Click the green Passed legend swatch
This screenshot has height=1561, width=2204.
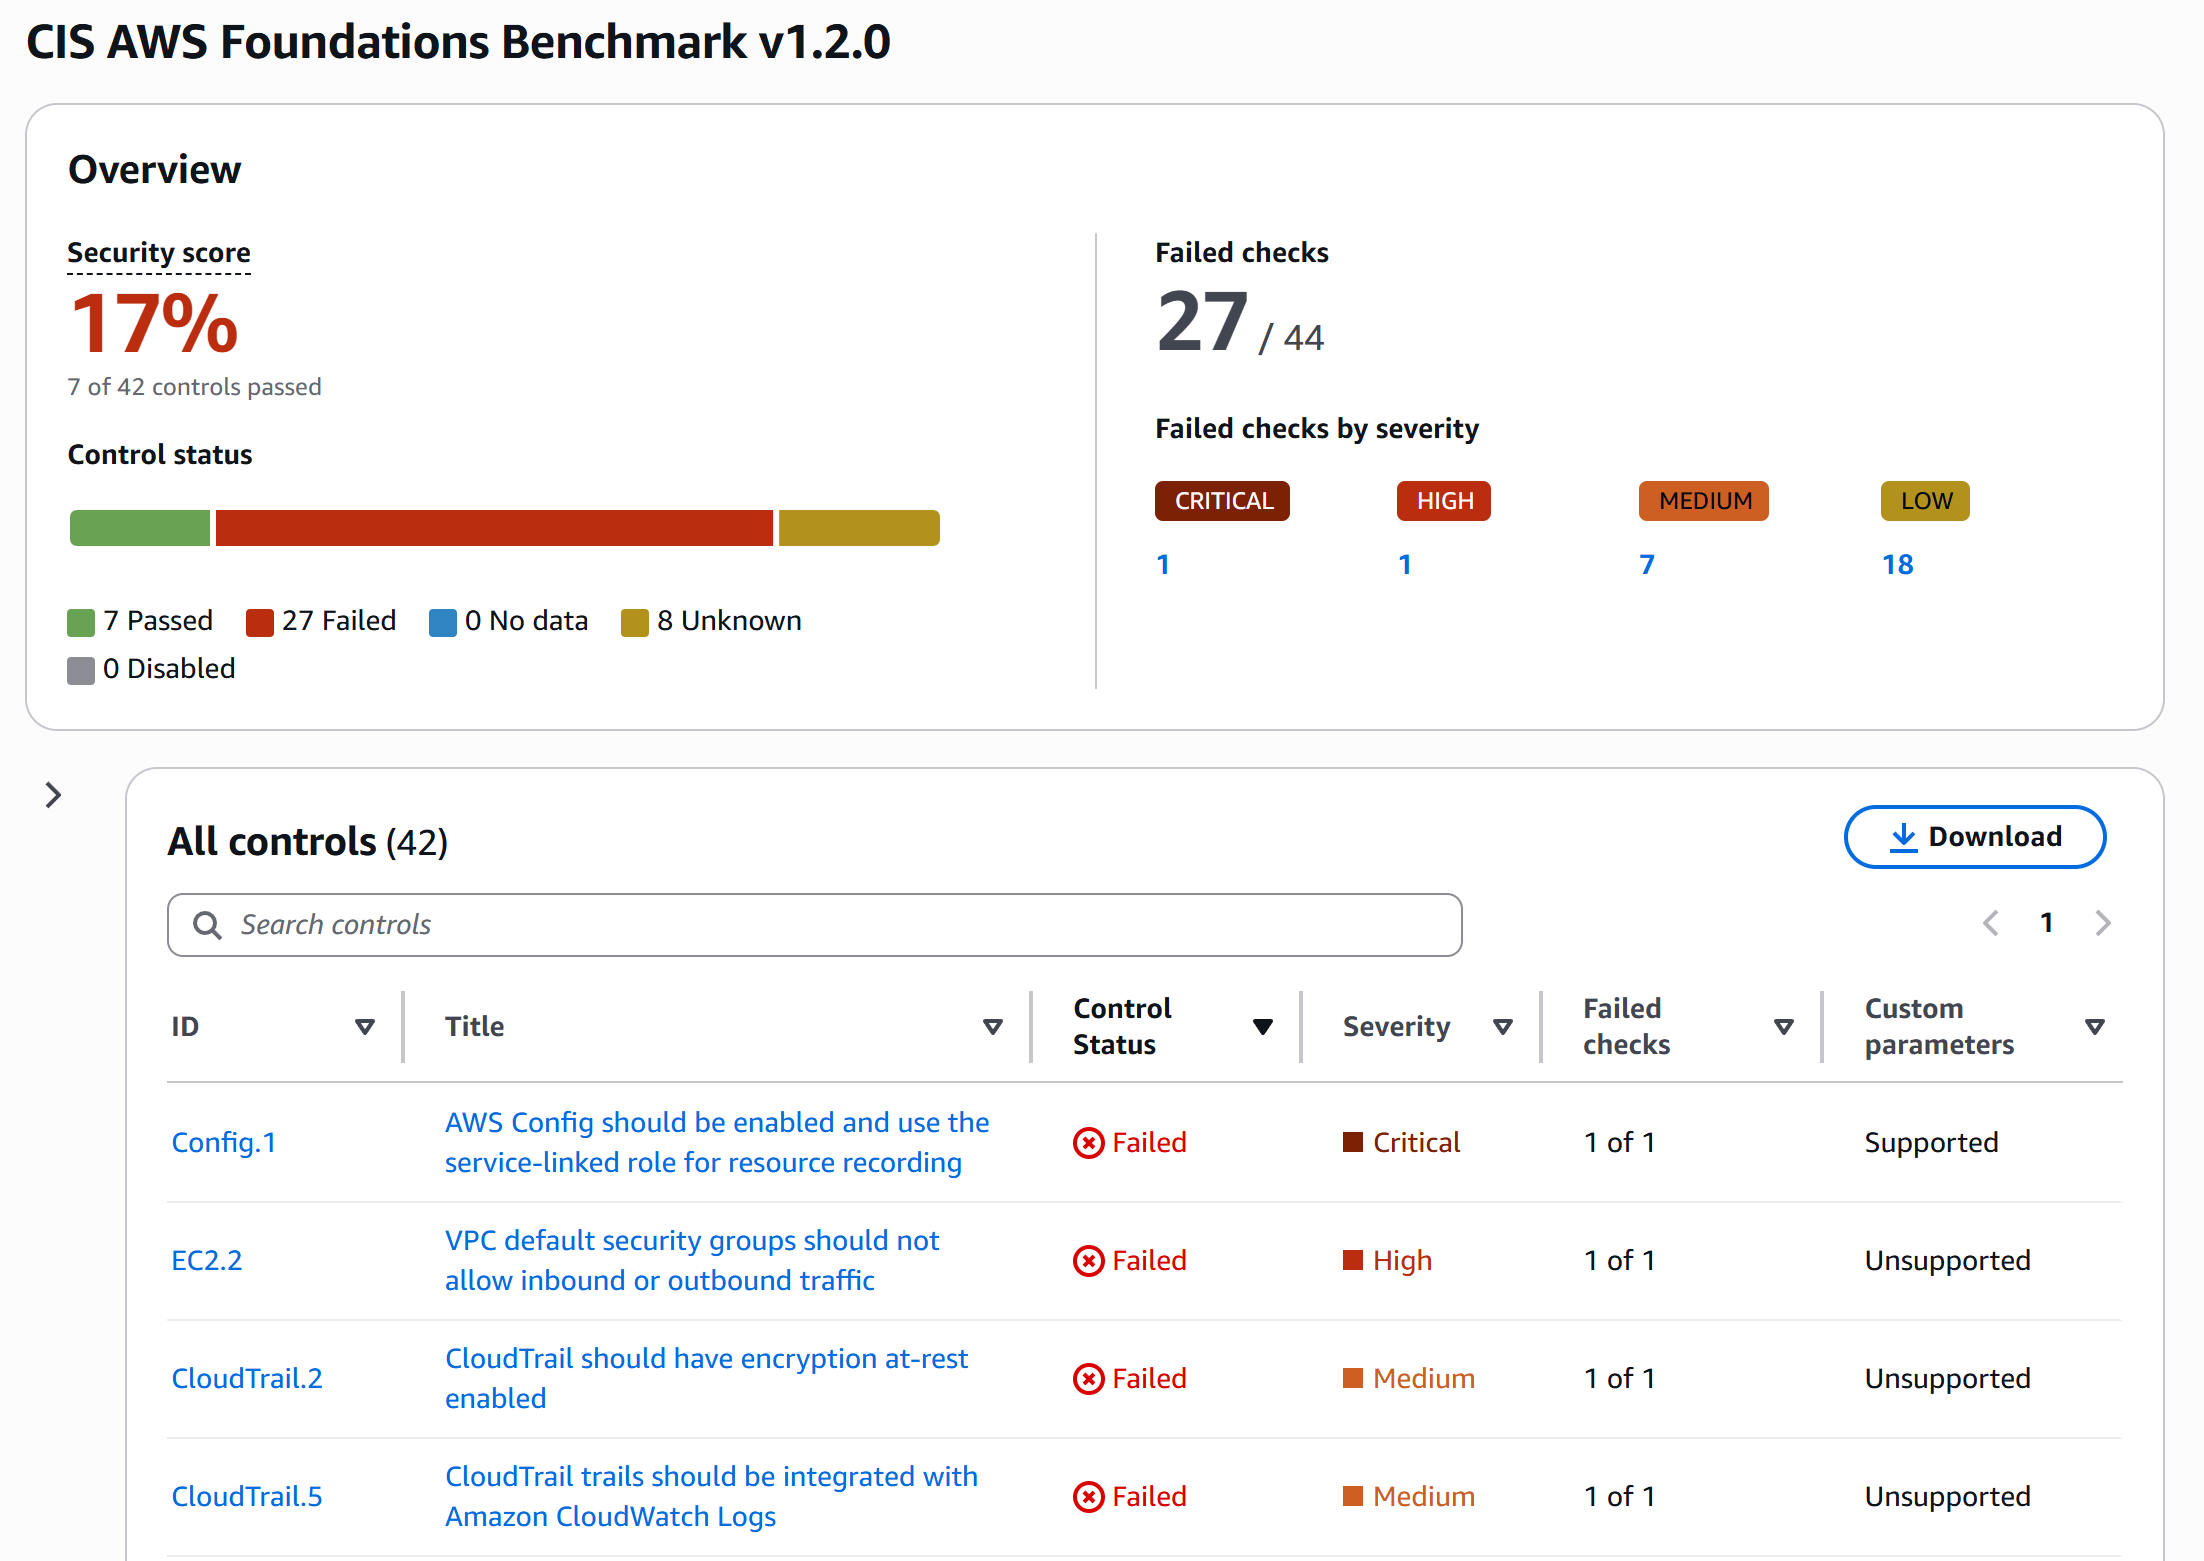[x=81, y=622]
